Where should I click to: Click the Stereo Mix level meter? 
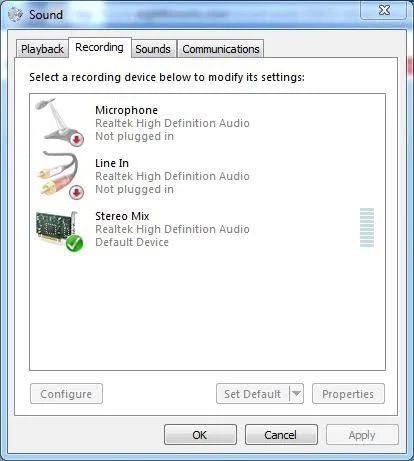click(367, 228)
